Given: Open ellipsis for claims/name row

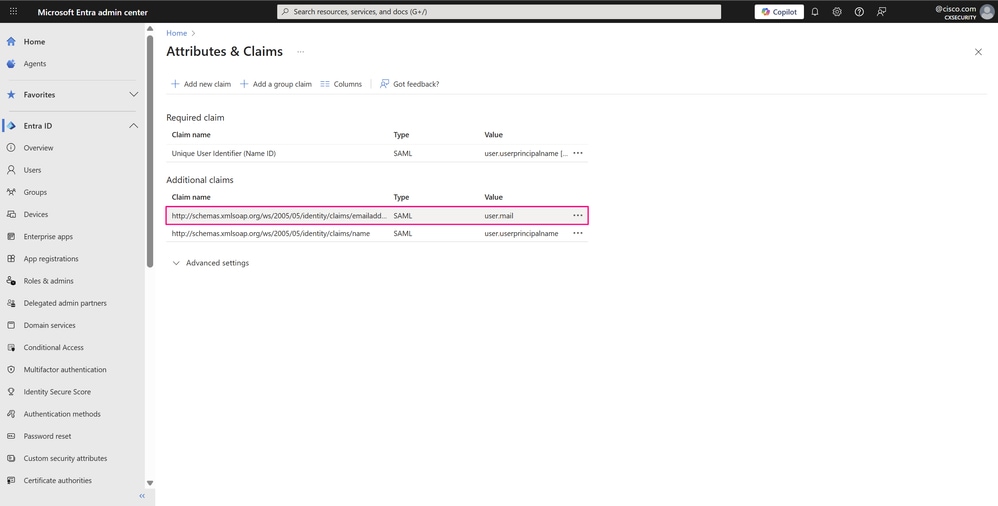Looking at the screenshot, I should [578, 234].
